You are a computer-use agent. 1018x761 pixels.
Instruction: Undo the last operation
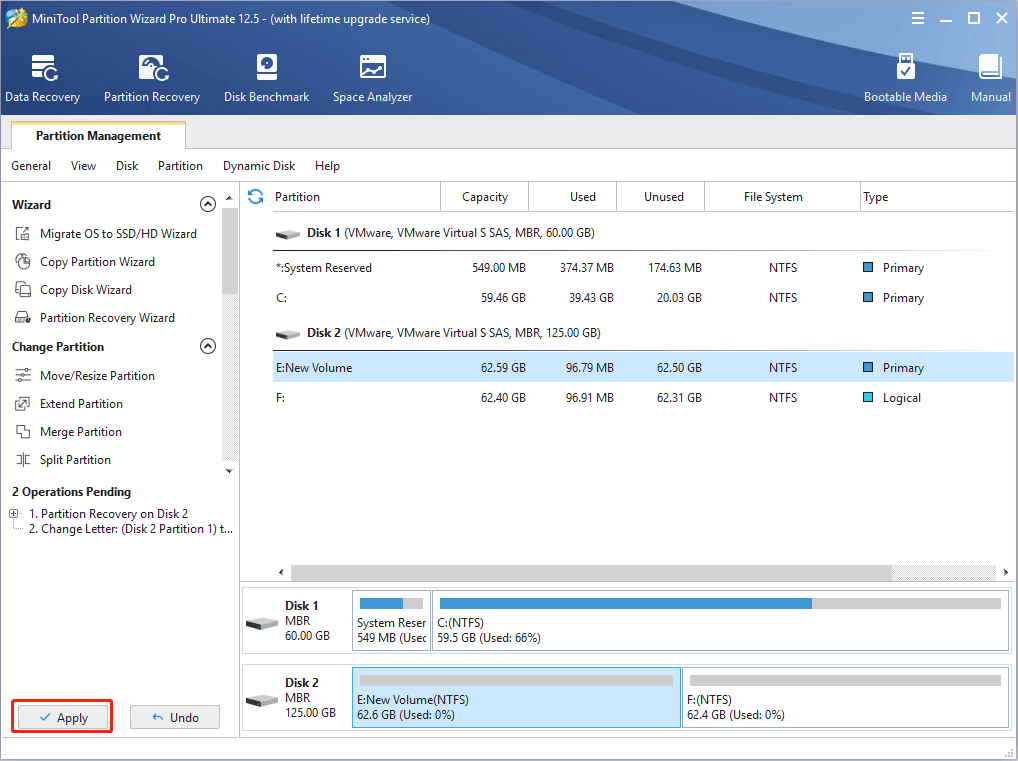coord(175,717)
